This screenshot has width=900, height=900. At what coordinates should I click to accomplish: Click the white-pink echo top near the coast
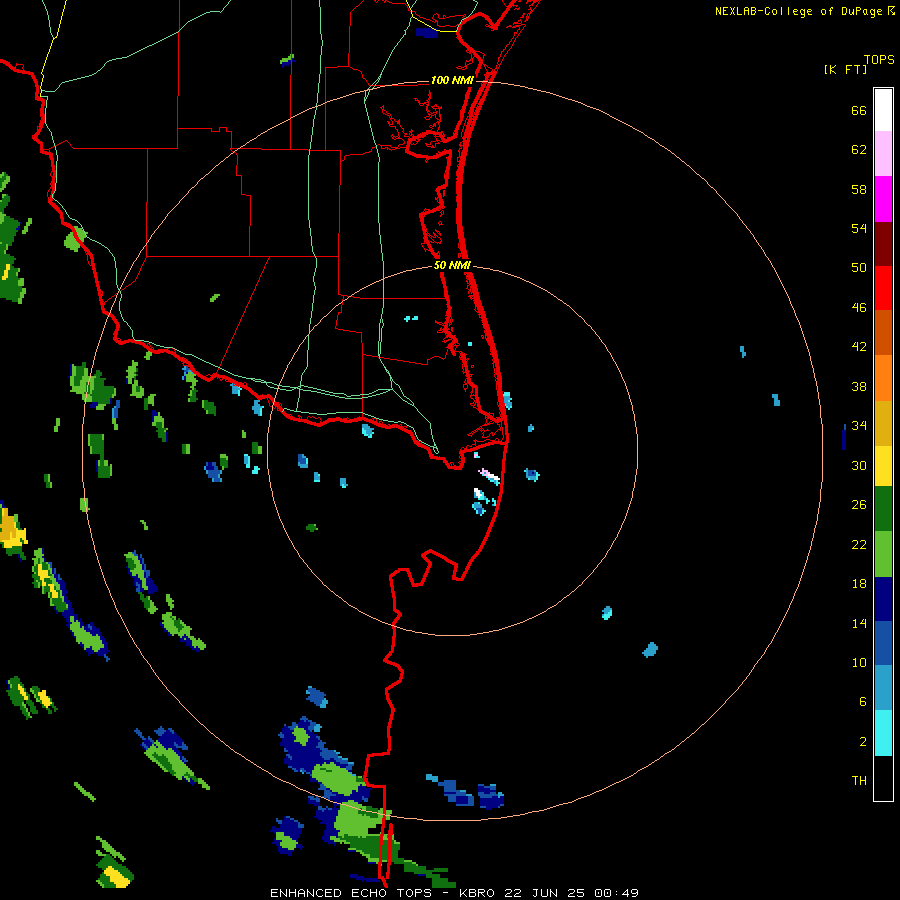pyautogui.click(x=490, y=476)
